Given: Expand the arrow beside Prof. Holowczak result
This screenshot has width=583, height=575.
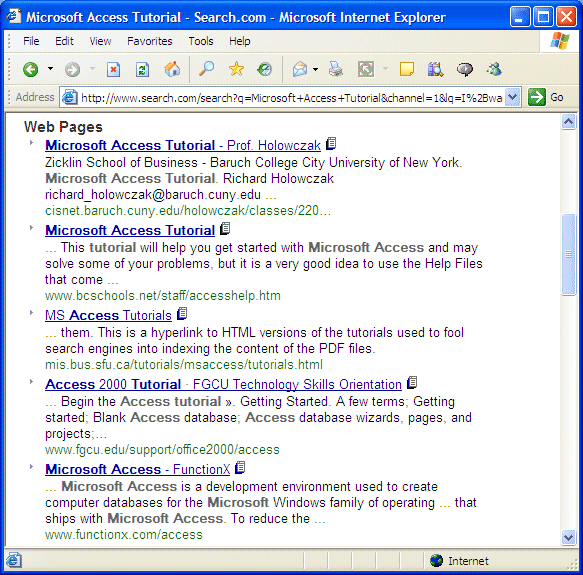Looking at the screenshot, I should point(32,142).
